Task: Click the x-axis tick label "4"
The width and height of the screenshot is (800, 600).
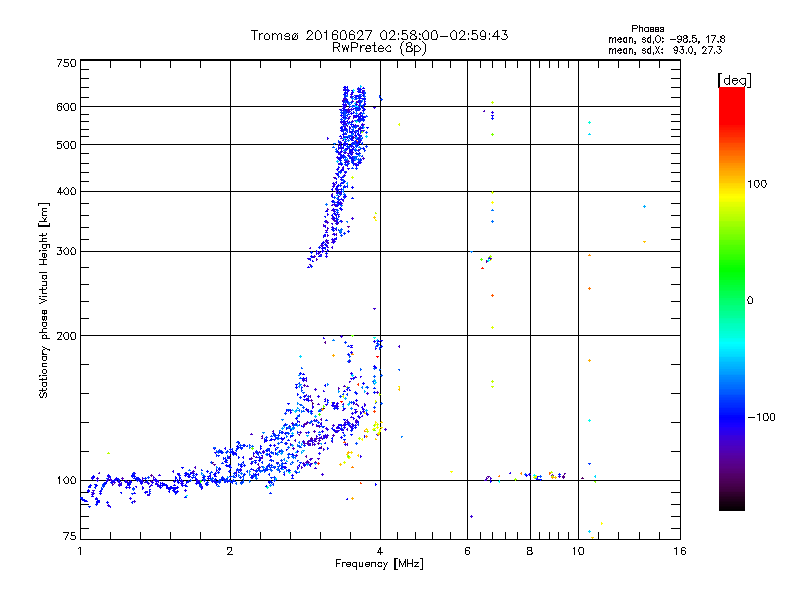Action: [x=380, y=551]
